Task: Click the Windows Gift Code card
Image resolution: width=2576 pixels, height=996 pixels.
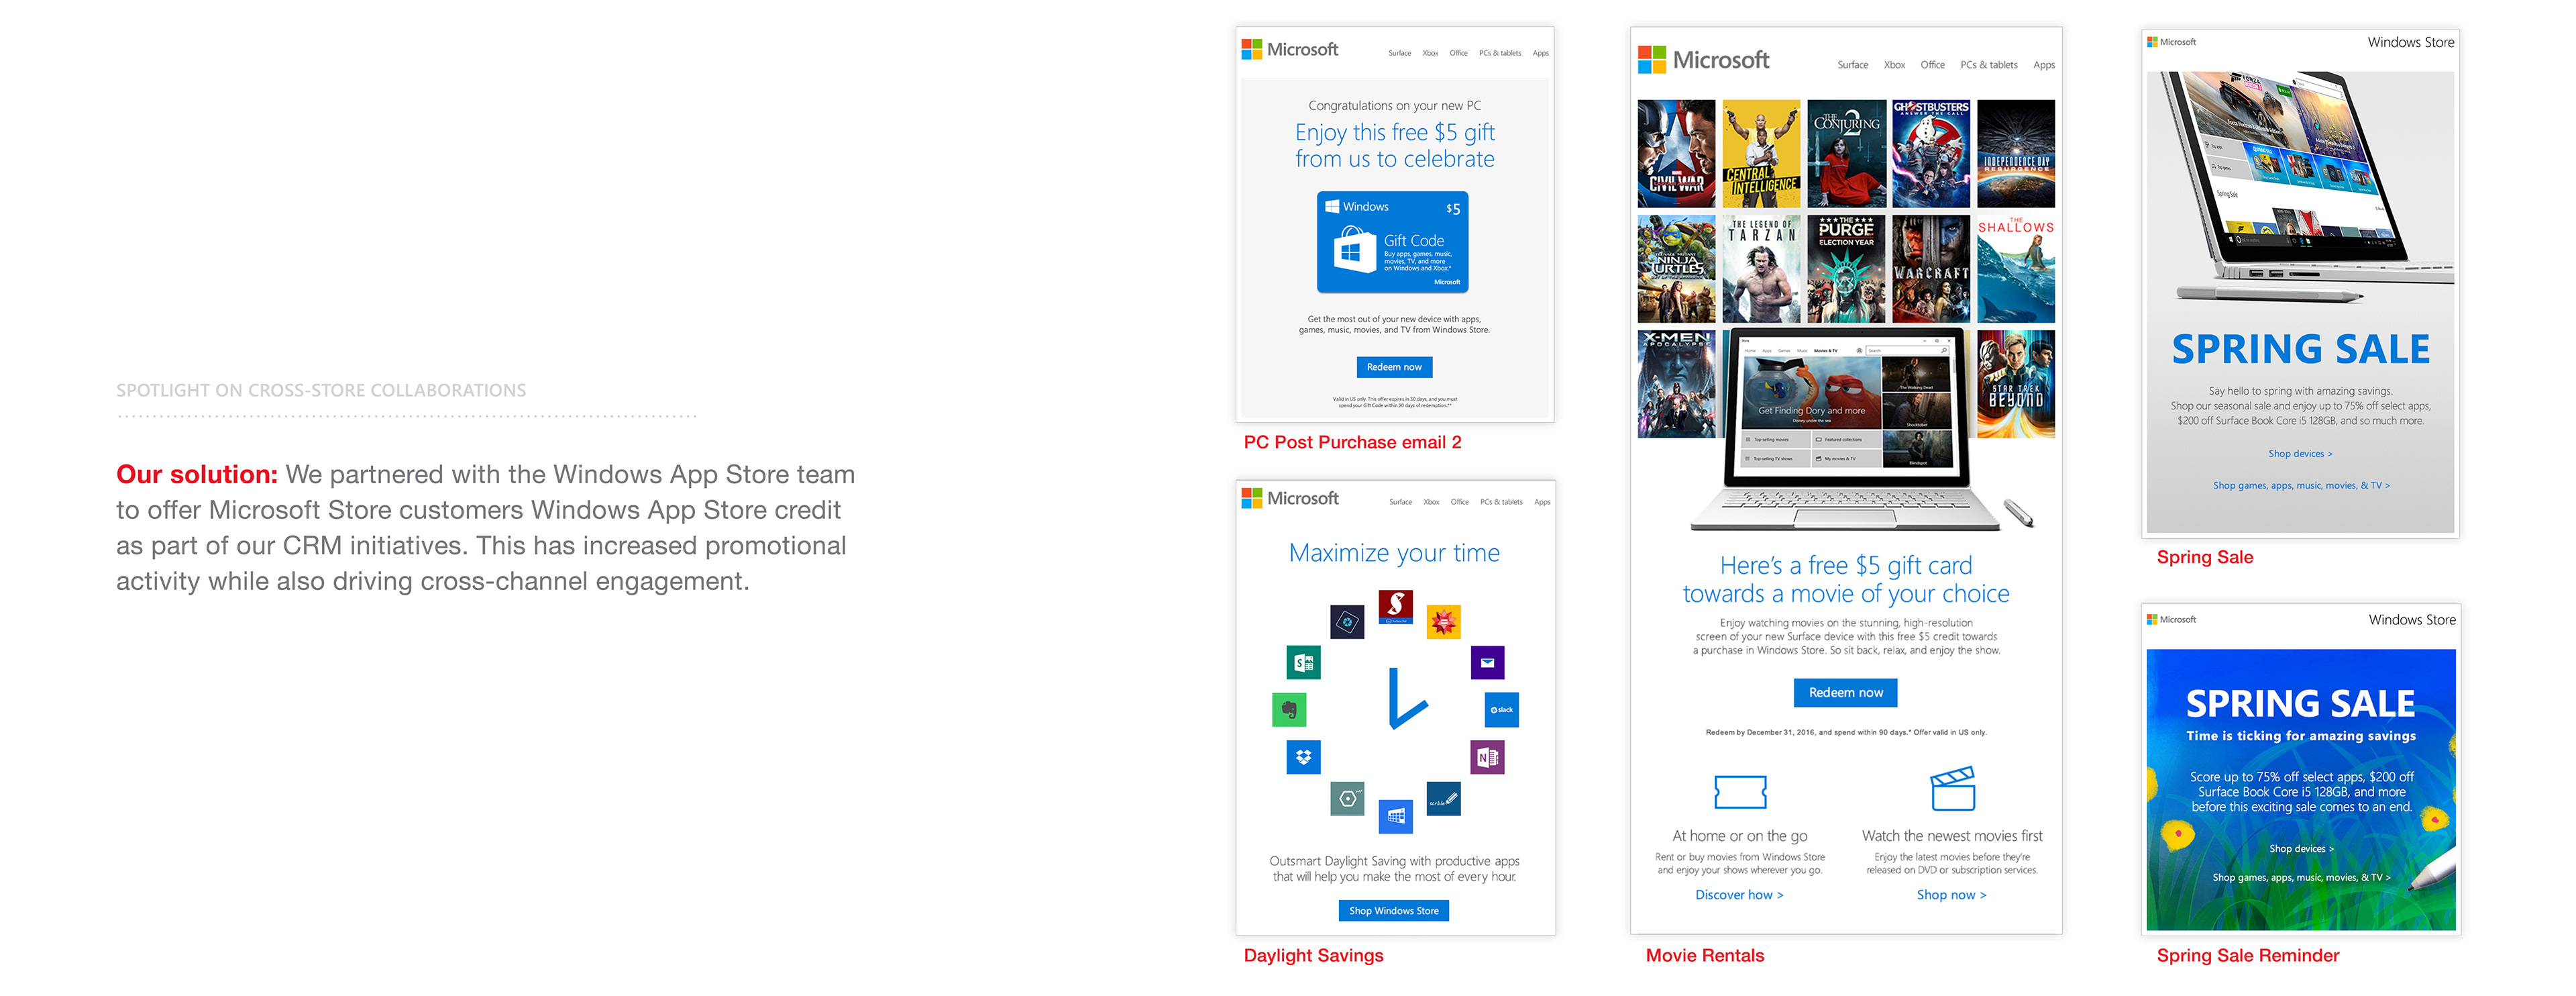Action: pos(1392,242)
